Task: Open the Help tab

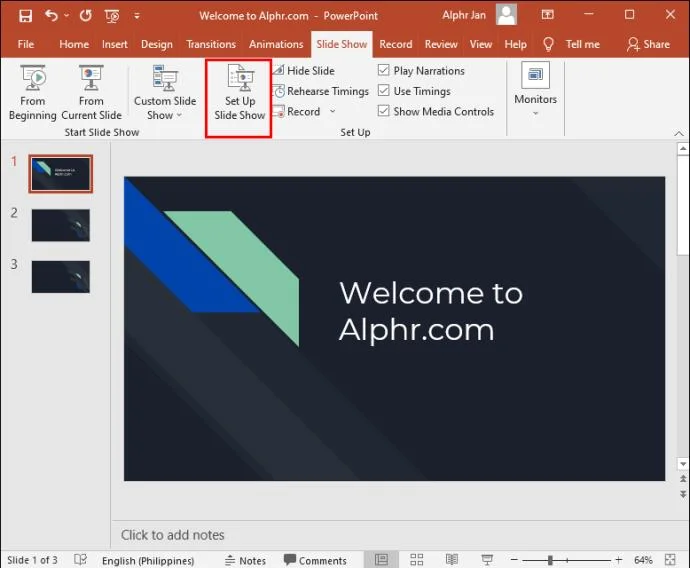Action: [x=515, y=44]
